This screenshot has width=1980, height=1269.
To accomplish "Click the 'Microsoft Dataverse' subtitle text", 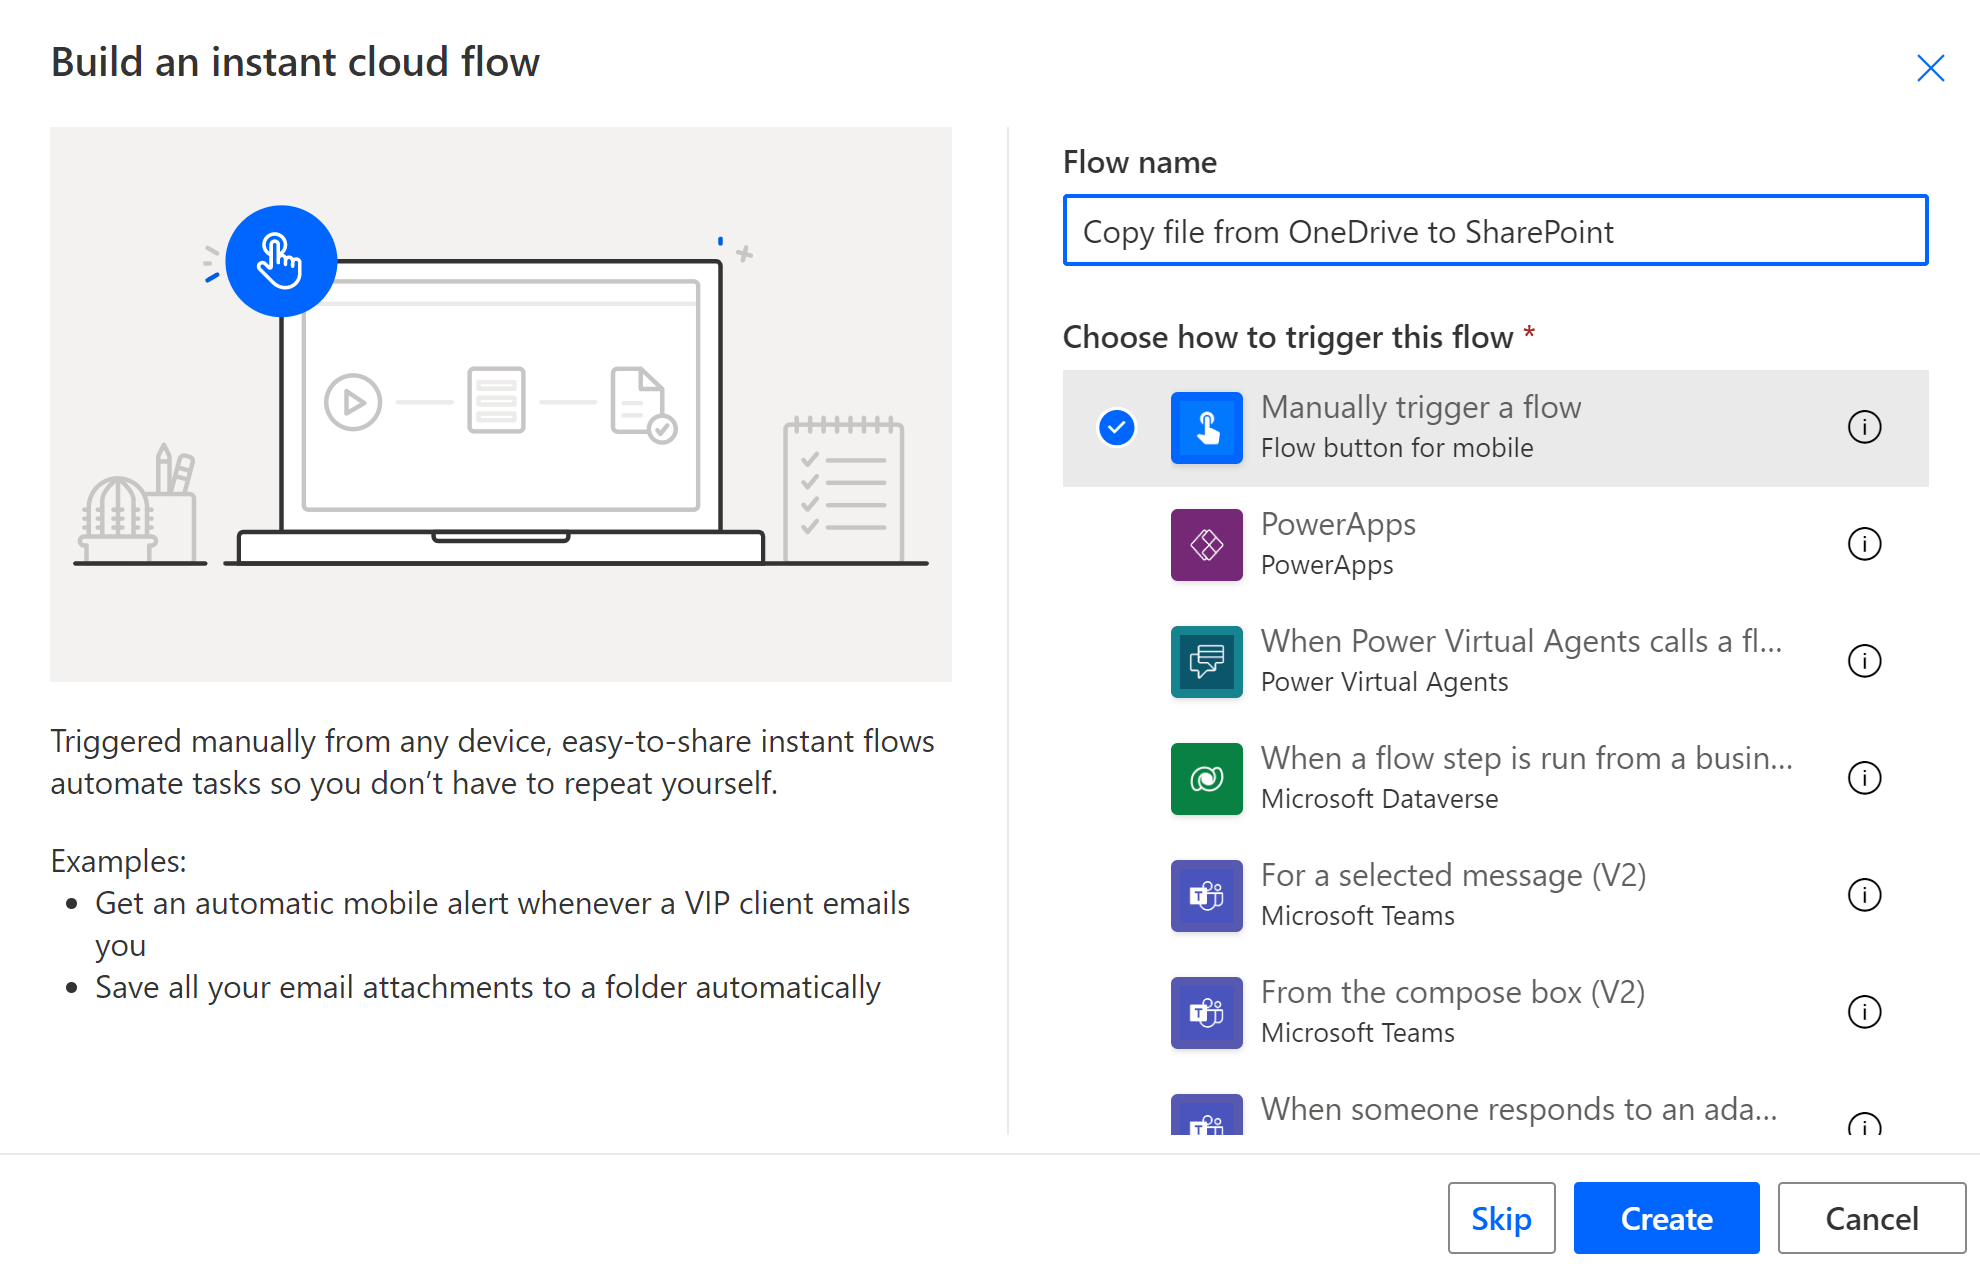I will 1379,799.
